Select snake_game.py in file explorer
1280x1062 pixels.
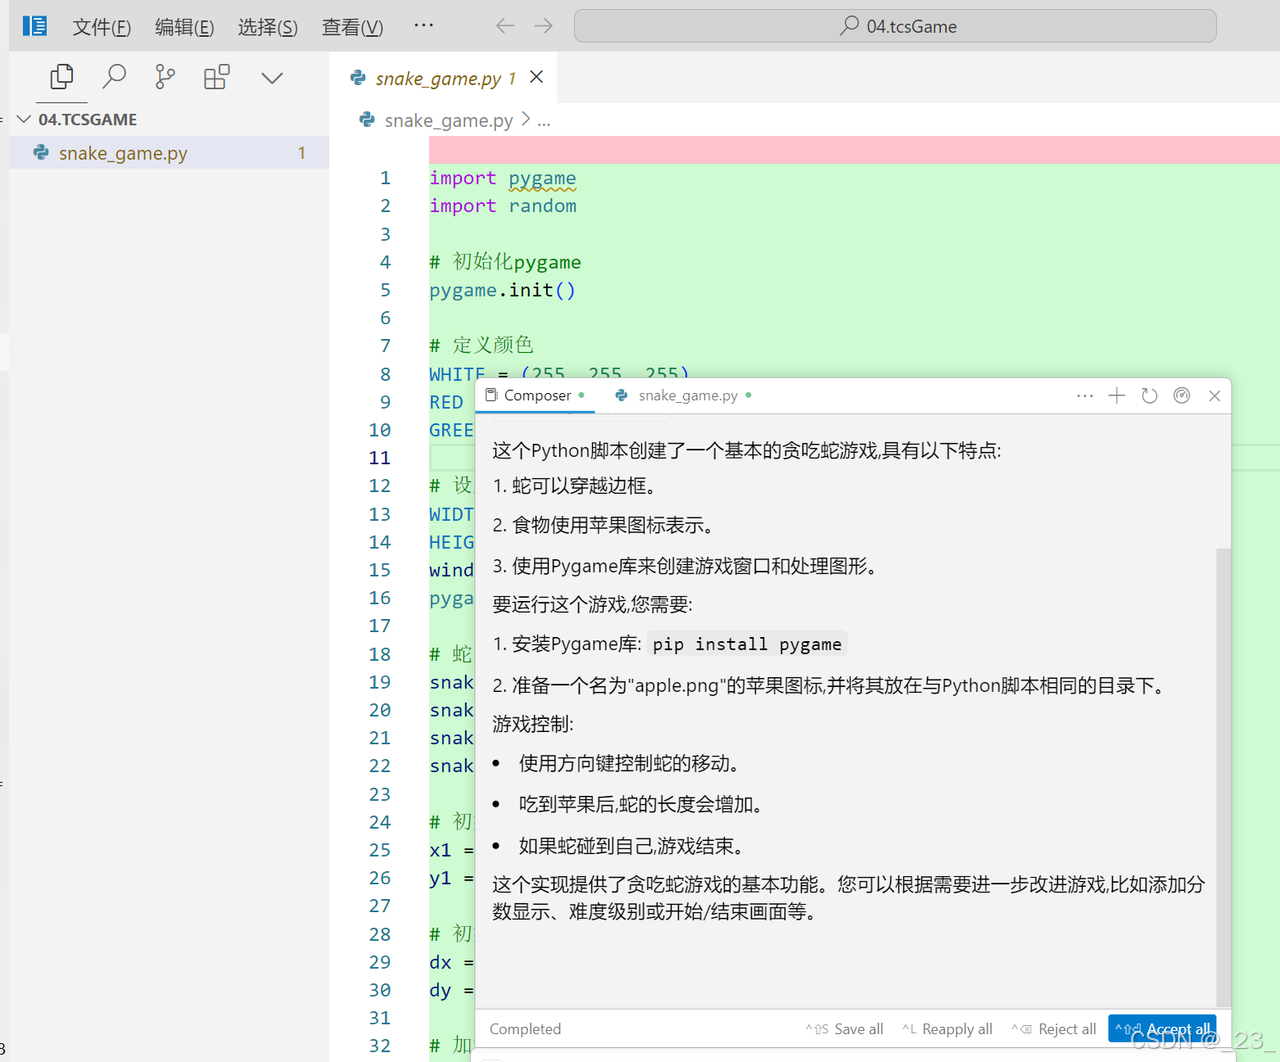(x=123, y=153)
